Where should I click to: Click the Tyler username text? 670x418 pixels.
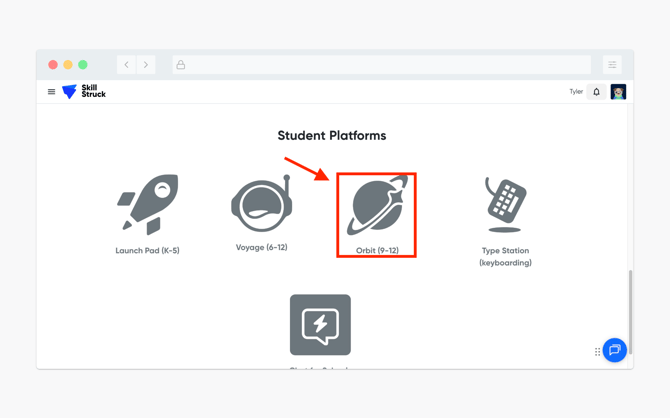click(576, 91)
